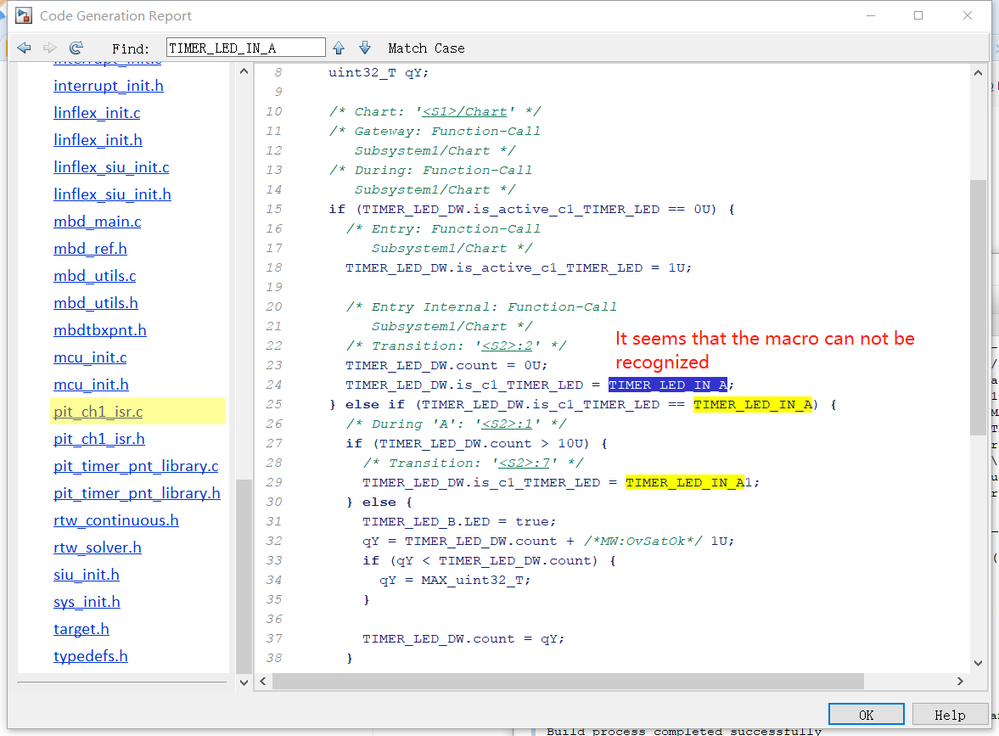The image size is (999, 736).
Task: Click 'TIMER_LED_DW.count = qY;' on line 37
Action: (463, 639)
